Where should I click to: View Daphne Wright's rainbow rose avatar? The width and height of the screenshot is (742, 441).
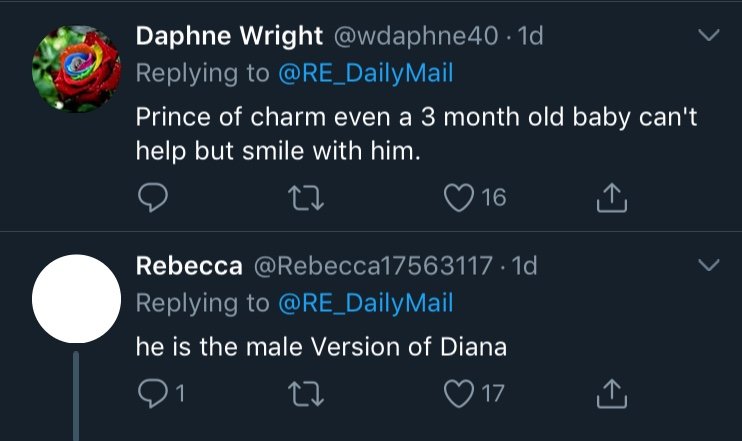[76, 69]
